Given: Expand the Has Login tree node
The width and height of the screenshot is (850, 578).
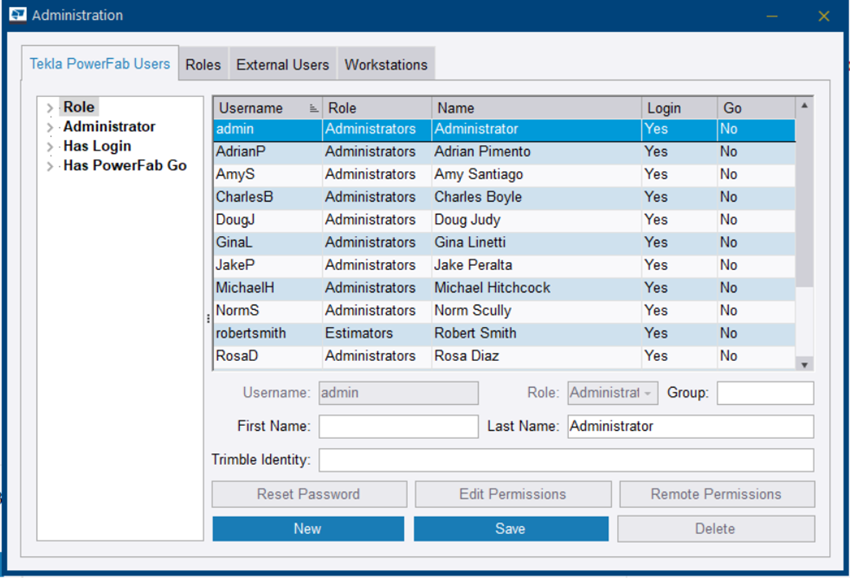Looking at the screenshot, I should 49,147.
